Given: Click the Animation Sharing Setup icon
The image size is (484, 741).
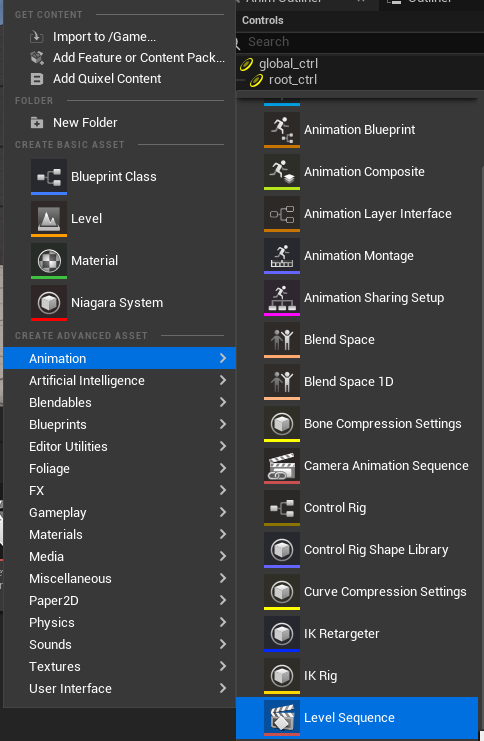Looking at the screenshot, I should tap(282, 298).
